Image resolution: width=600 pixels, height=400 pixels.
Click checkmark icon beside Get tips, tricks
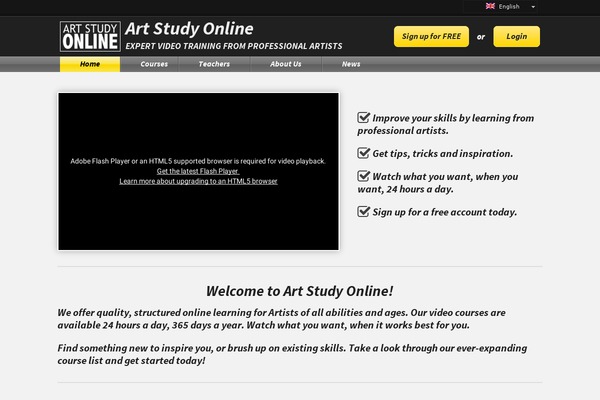click(364, 153)
